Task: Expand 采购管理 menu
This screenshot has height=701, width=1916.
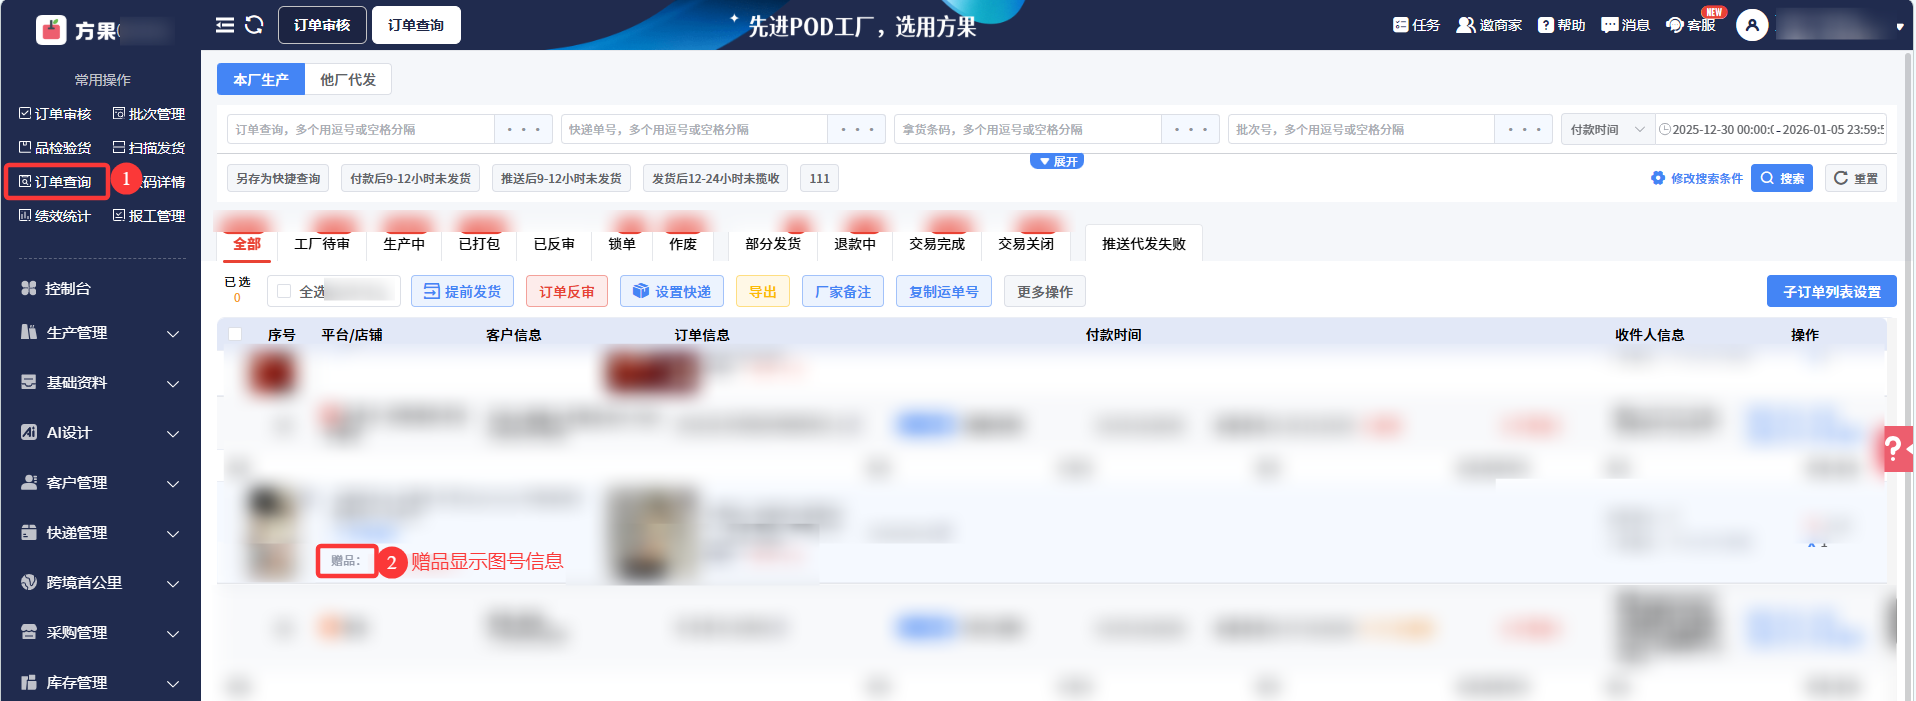Action: (x=100, y=632)
